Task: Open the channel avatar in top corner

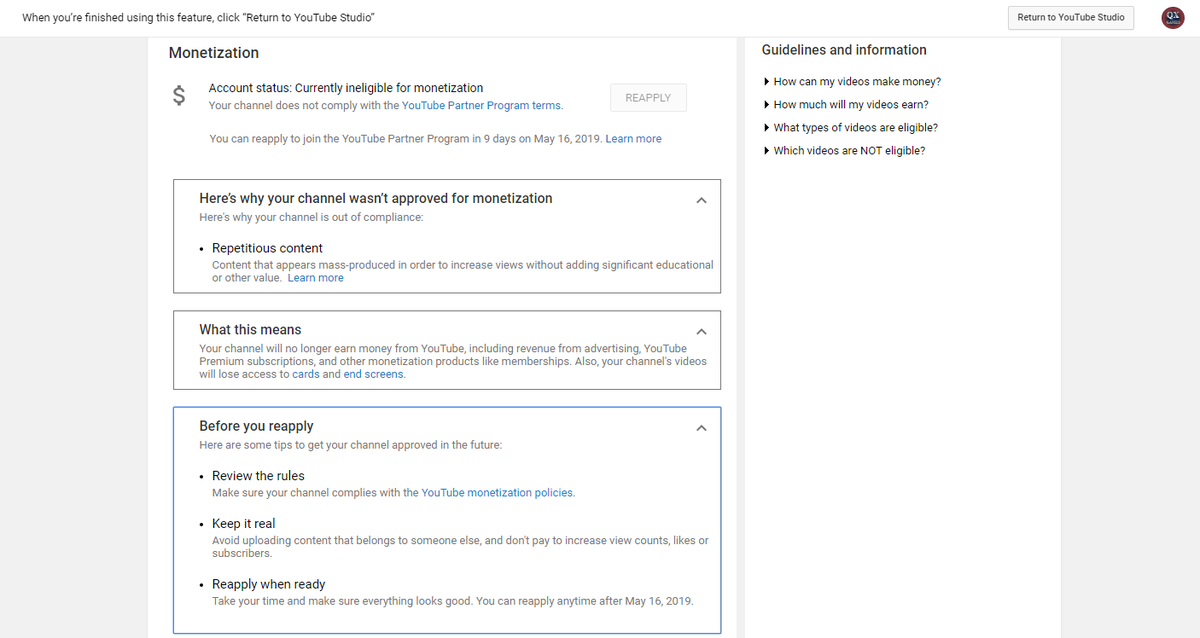Action: pos(1173,17)
